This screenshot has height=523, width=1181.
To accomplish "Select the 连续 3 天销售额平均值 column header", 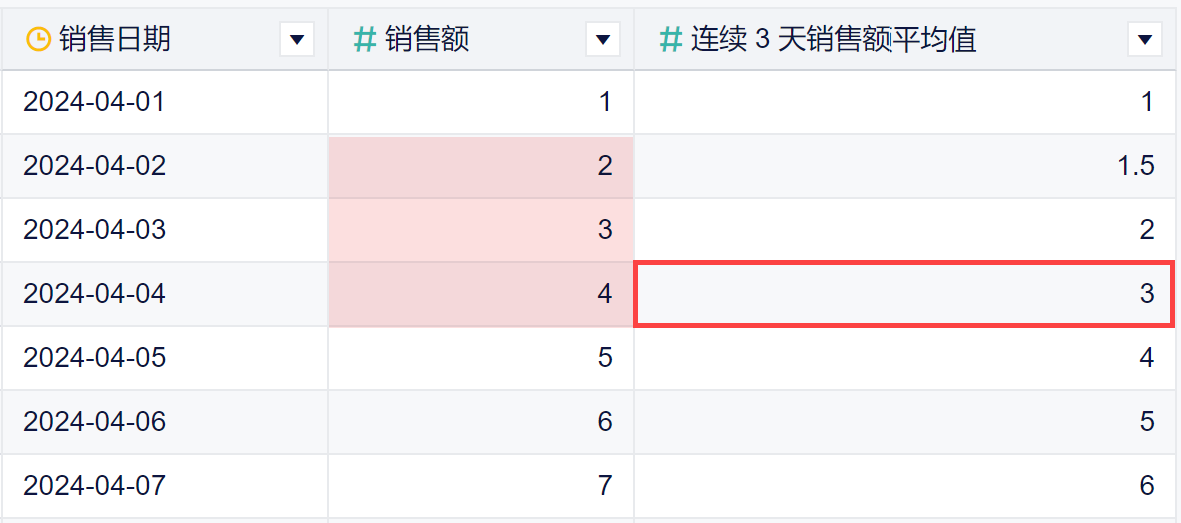I will pos(833,39).
